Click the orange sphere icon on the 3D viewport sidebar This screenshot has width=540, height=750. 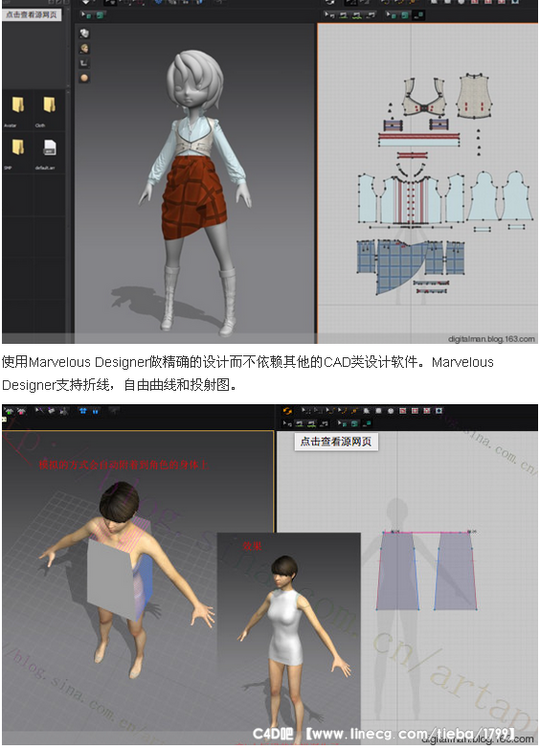84,77
